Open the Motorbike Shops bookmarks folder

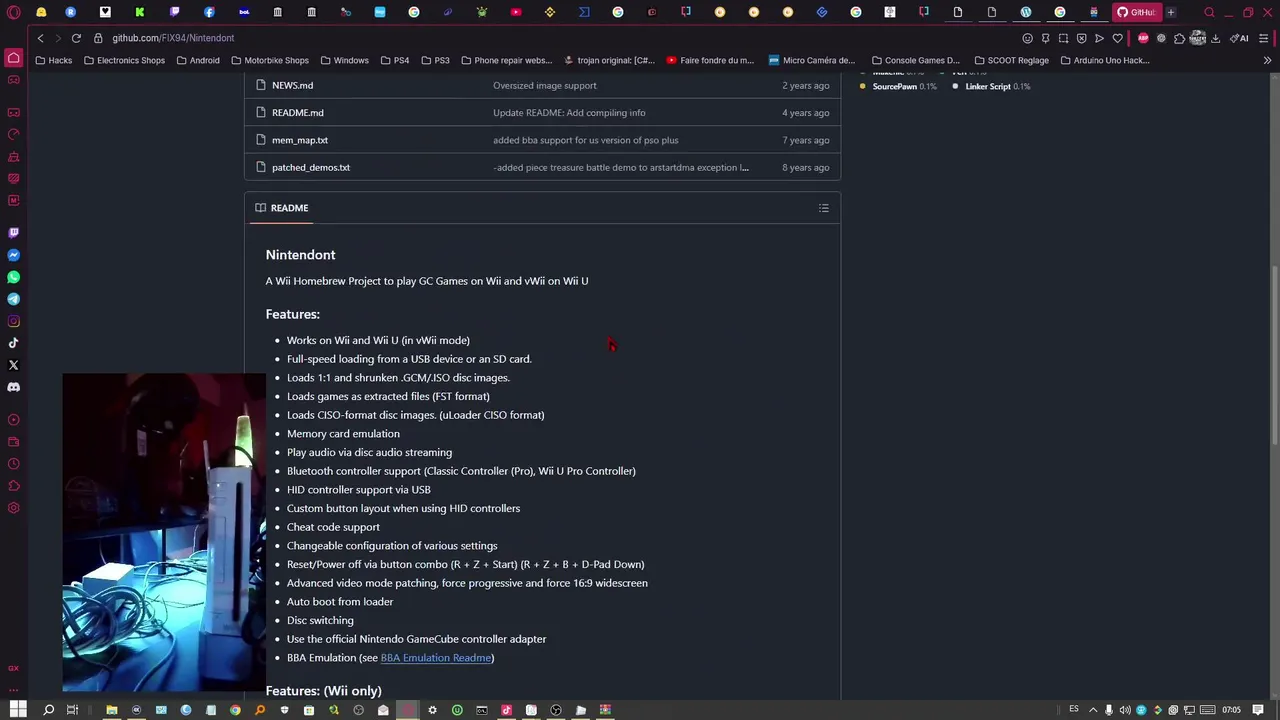pyautogui.click(x=270, y=60)
